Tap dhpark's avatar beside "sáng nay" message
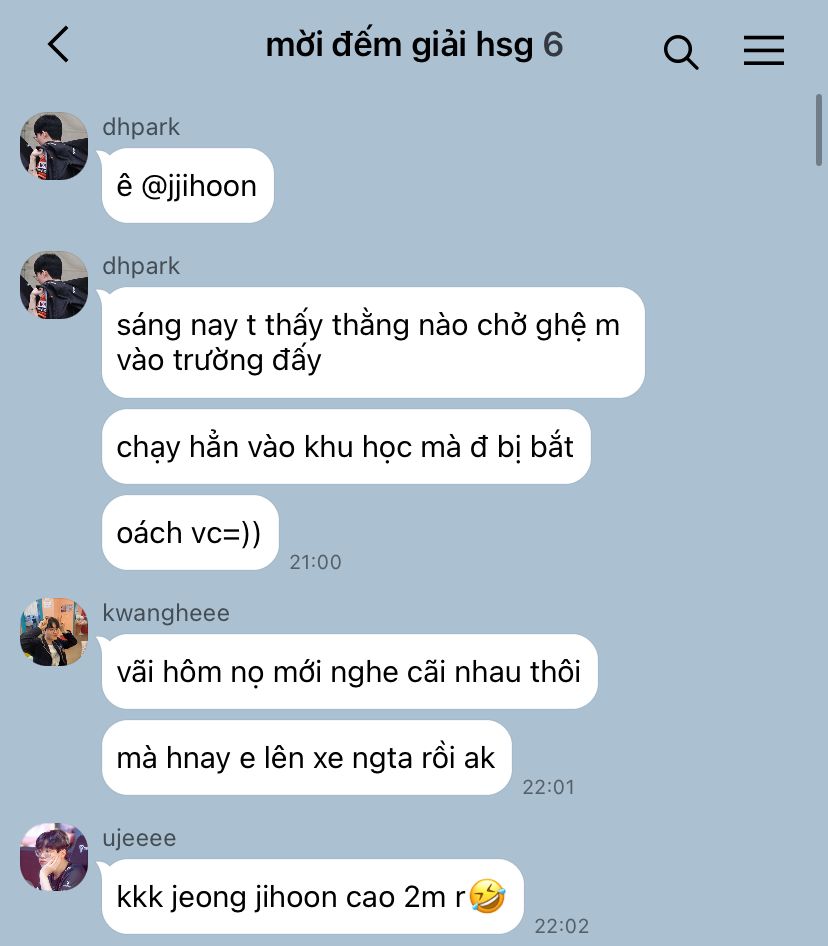 54,285
